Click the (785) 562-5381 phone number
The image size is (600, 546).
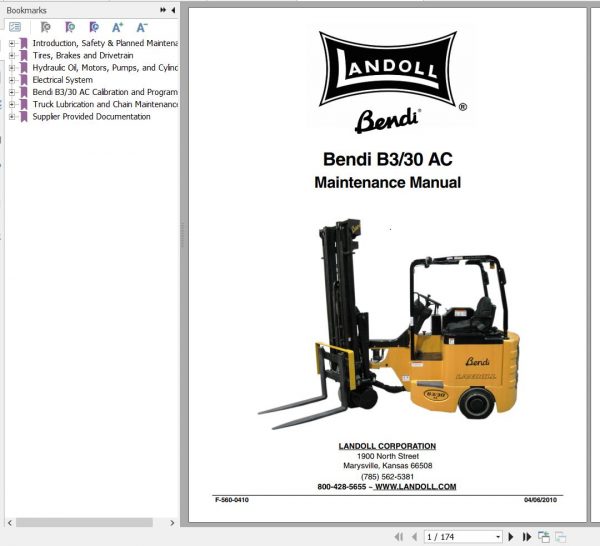tap(387, 477)
